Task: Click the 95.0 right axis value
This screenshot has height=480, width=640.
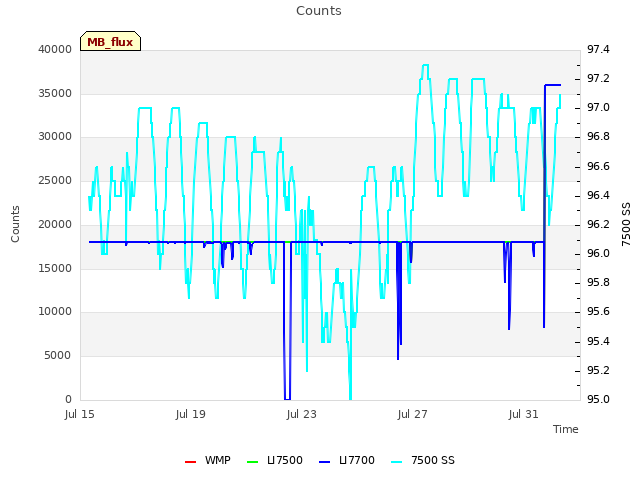Action: 598,400
